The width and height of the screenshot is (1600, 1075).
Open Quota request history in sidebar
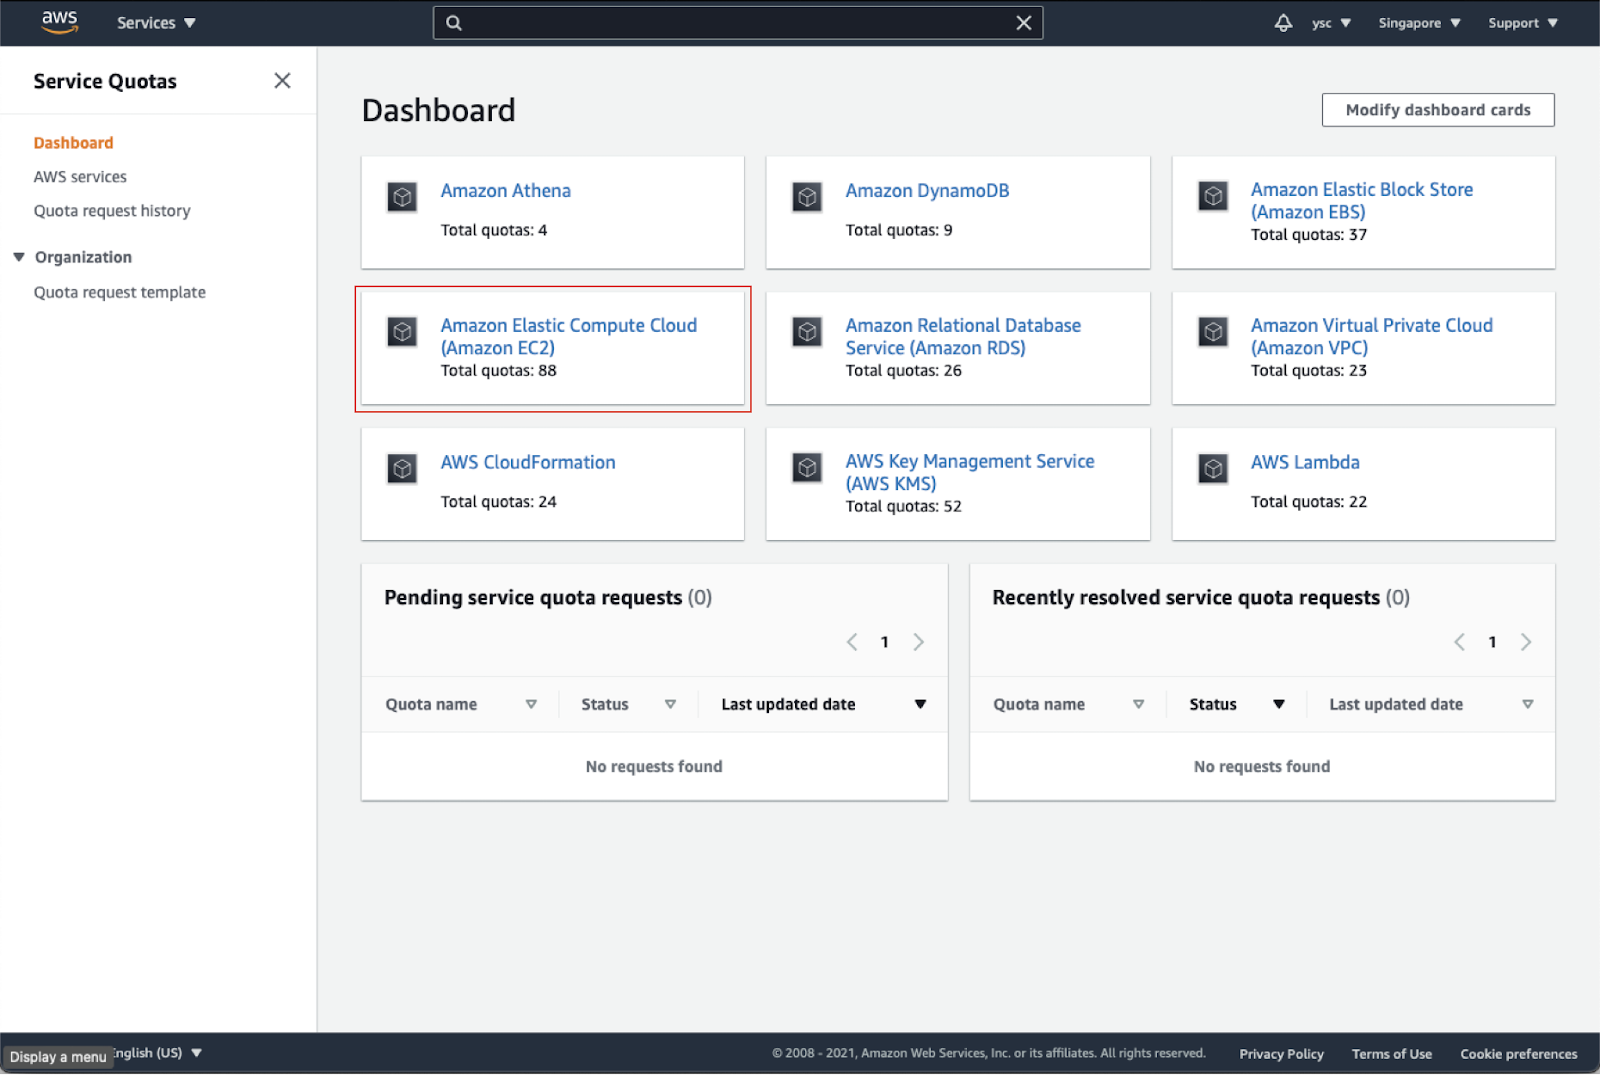(x=112, y=211)
